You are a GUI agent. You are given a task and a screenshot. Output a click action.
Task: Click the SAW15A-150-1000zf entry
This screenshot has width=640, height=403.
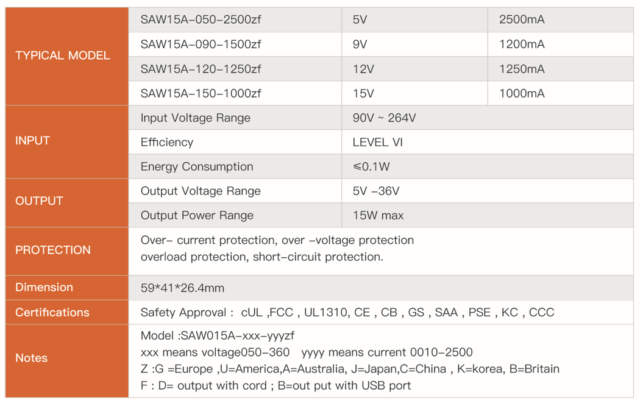tap(200, 93)
